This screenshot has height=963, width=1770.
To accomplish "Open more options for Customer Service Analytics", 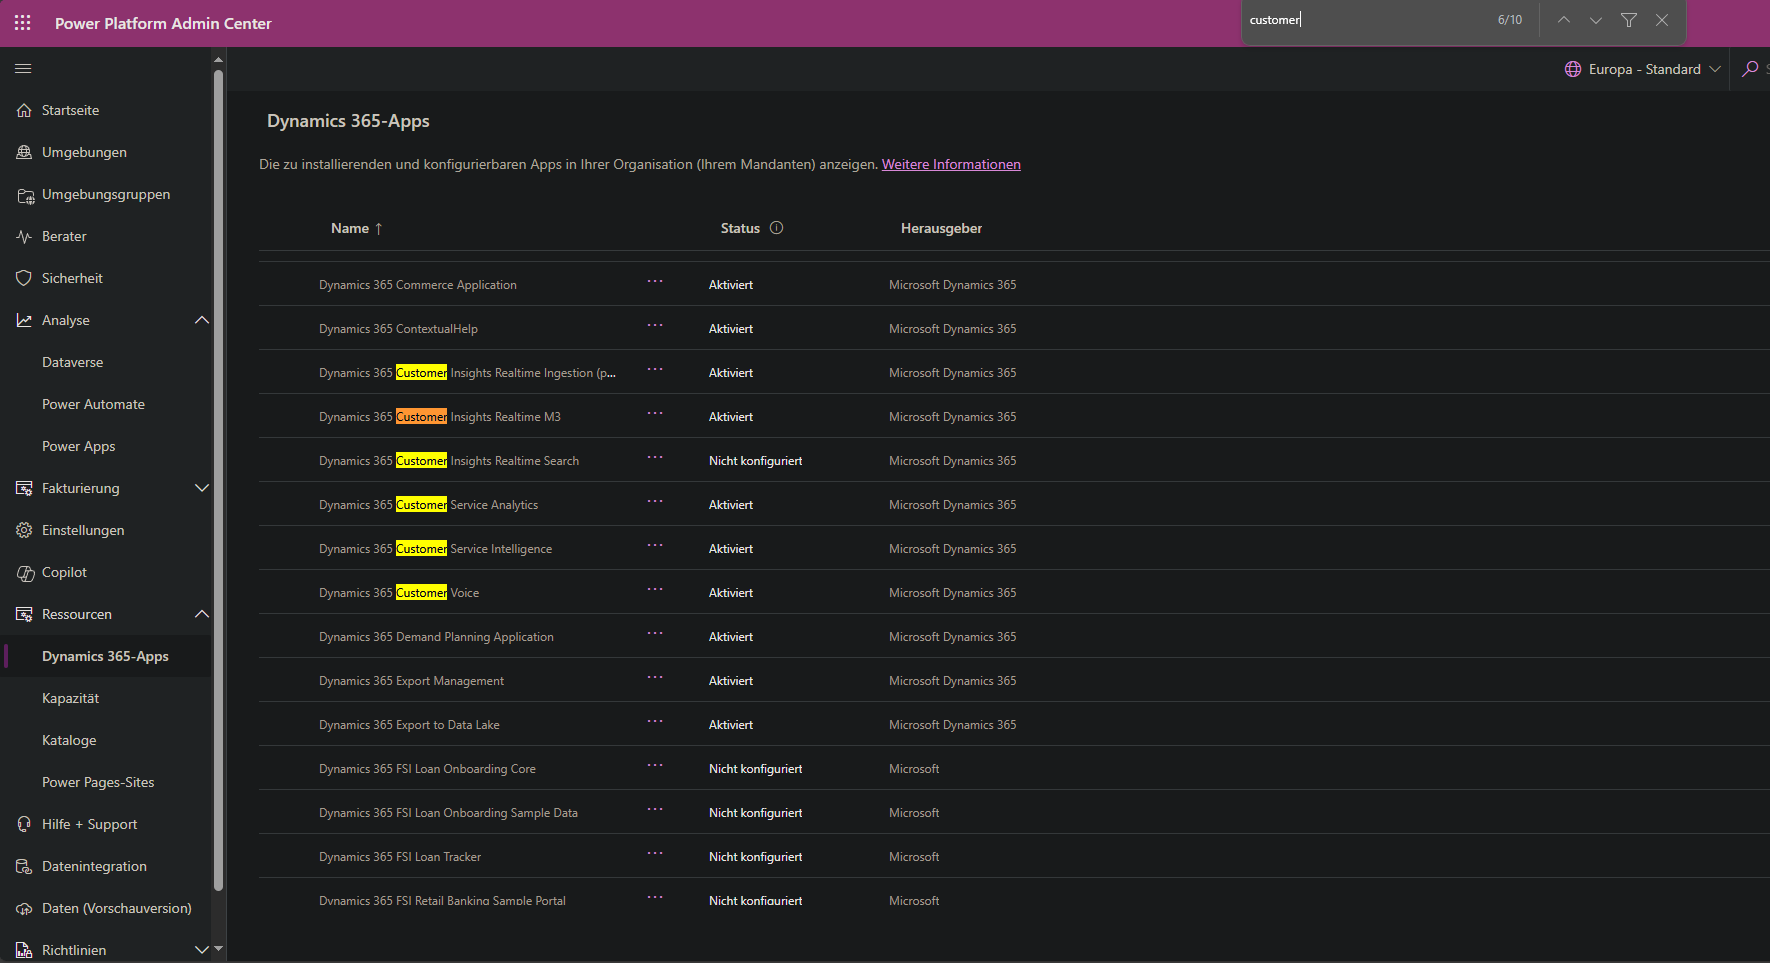I will [655, 501].
